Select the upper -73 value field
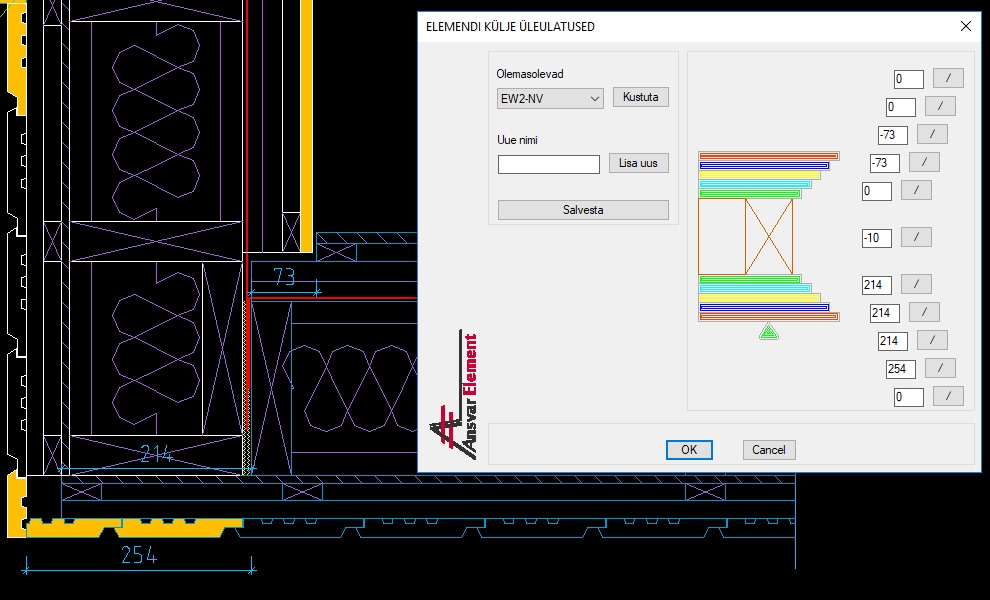Viewport: 990px width, 600px height. (x=893, y=135)
